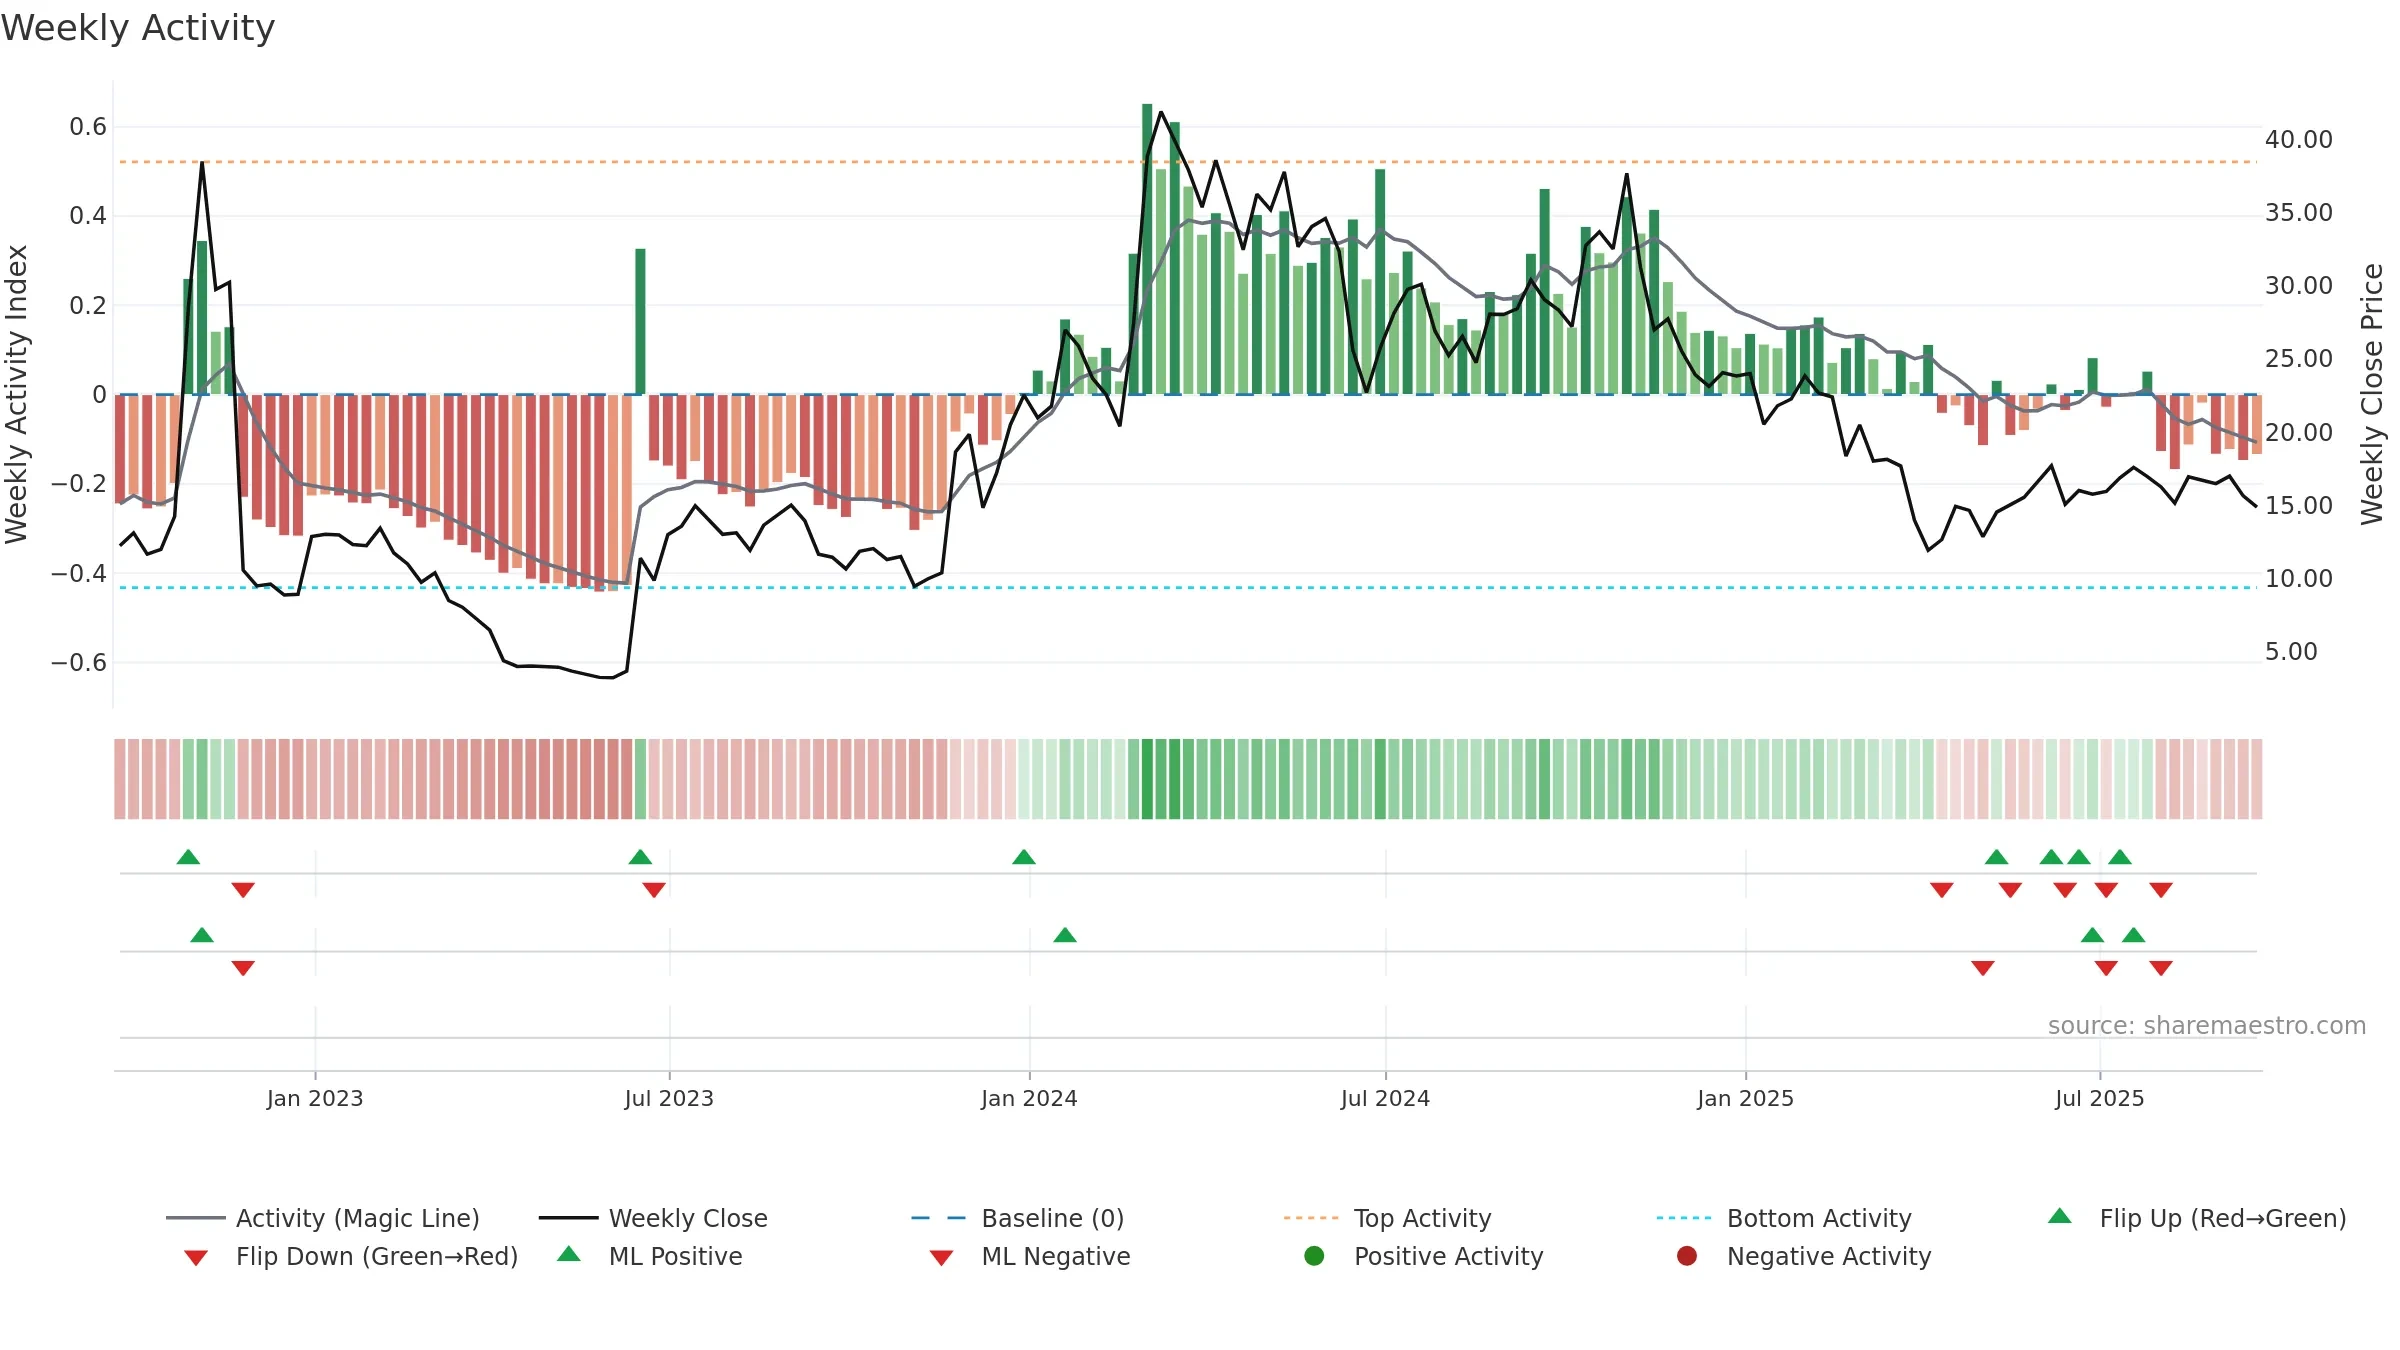The width and height of the screenshot is (2400, 1350).
Task: Click the source: sharemaestro.com text
Action: pos(2207,1025)
